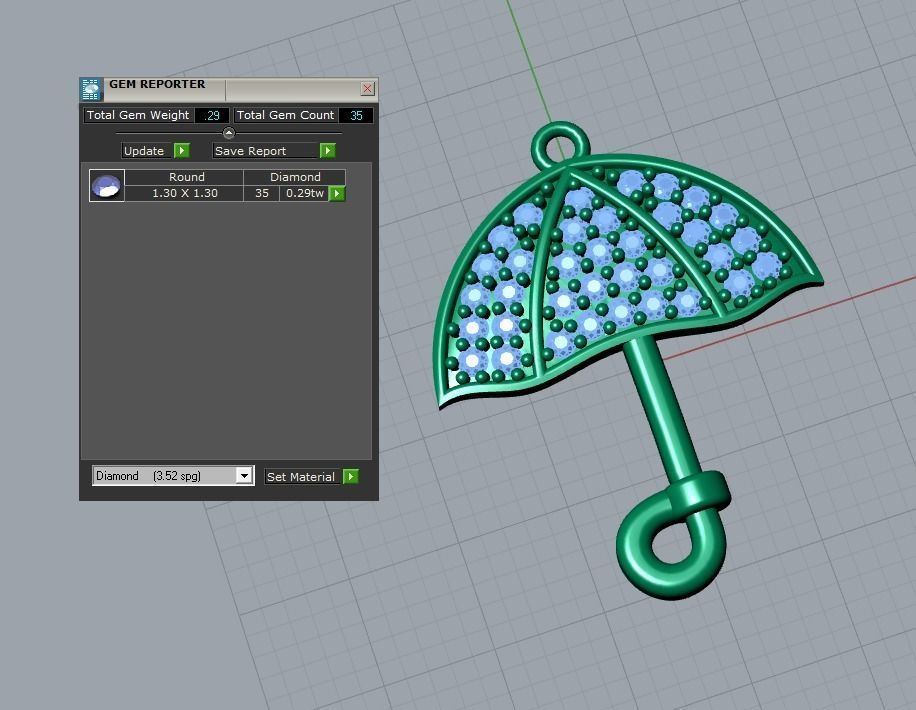Viewport: 916px width, 710px height.
Task: Click the green arrow beside 0.29tw
Action: pyautogui.click(x=337, y=193)
